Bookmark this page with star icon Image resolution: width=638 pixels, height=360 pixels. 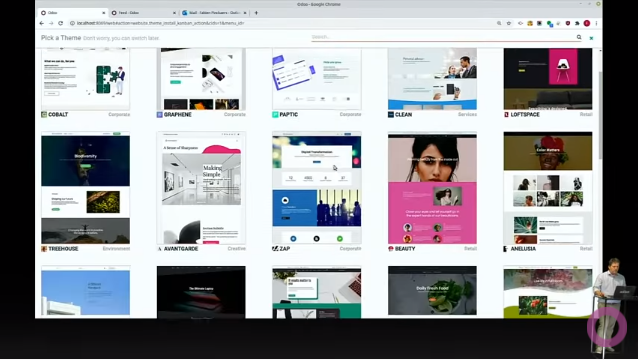click(x=509, y=23)
